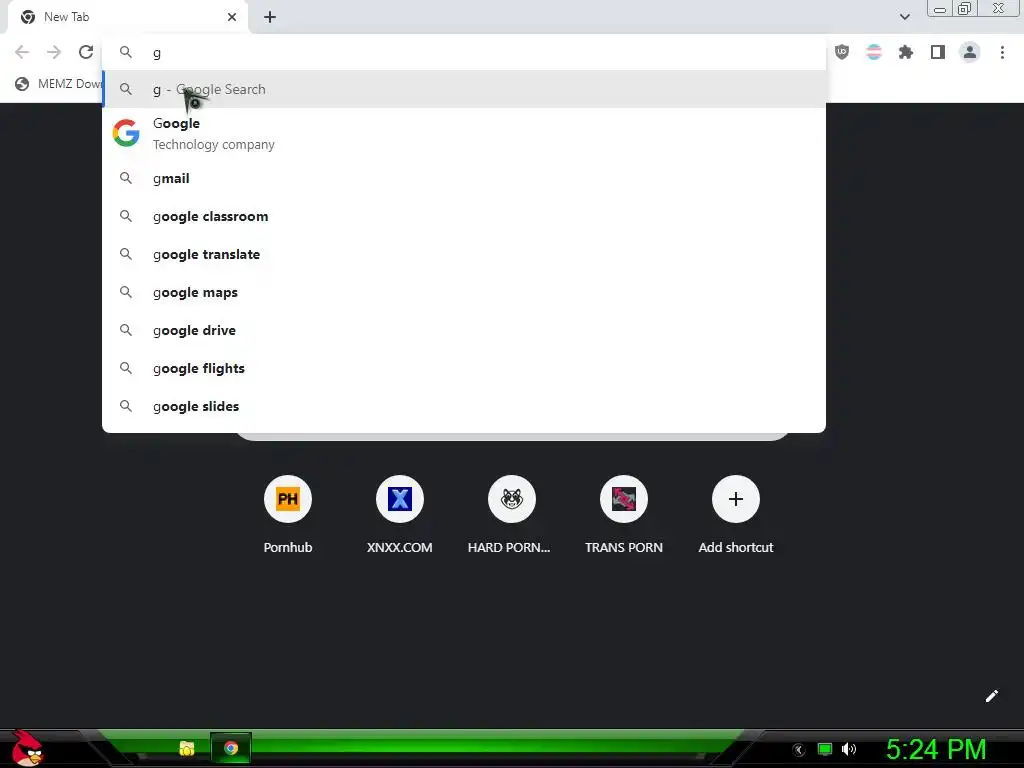Viewport: 1024px width, 768px height.
Task: Open the striped flag extension icon
Action: click(874, 52)
